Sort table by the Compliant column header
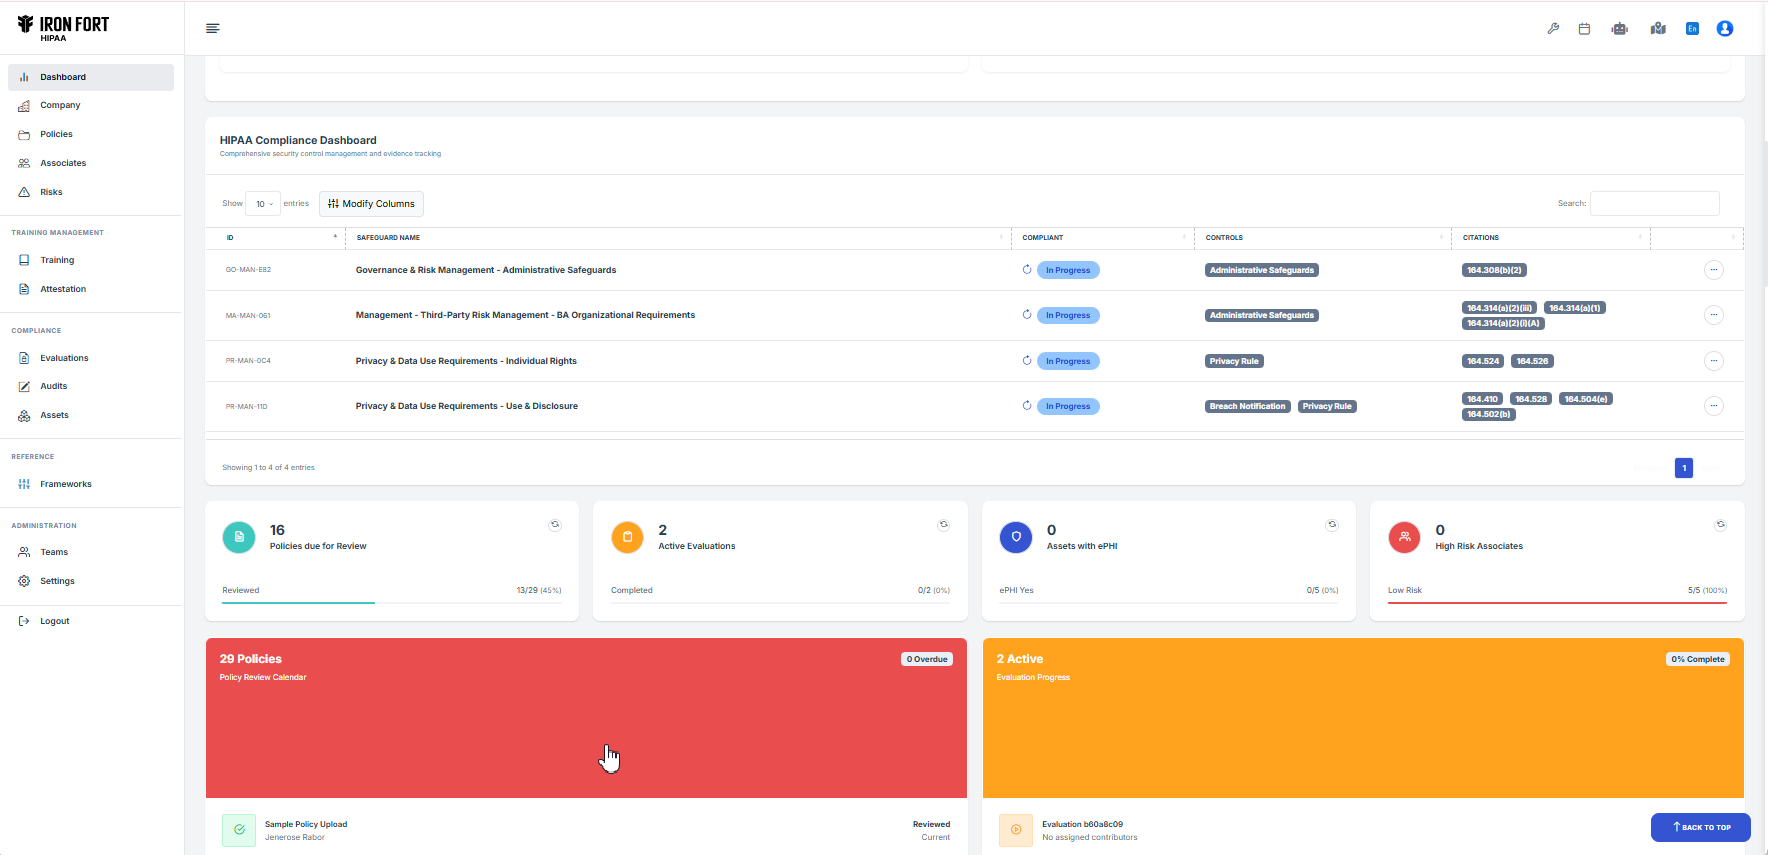Viewport: 1768px width, 855px height. pyautogui.click(x=1100, y=238)
